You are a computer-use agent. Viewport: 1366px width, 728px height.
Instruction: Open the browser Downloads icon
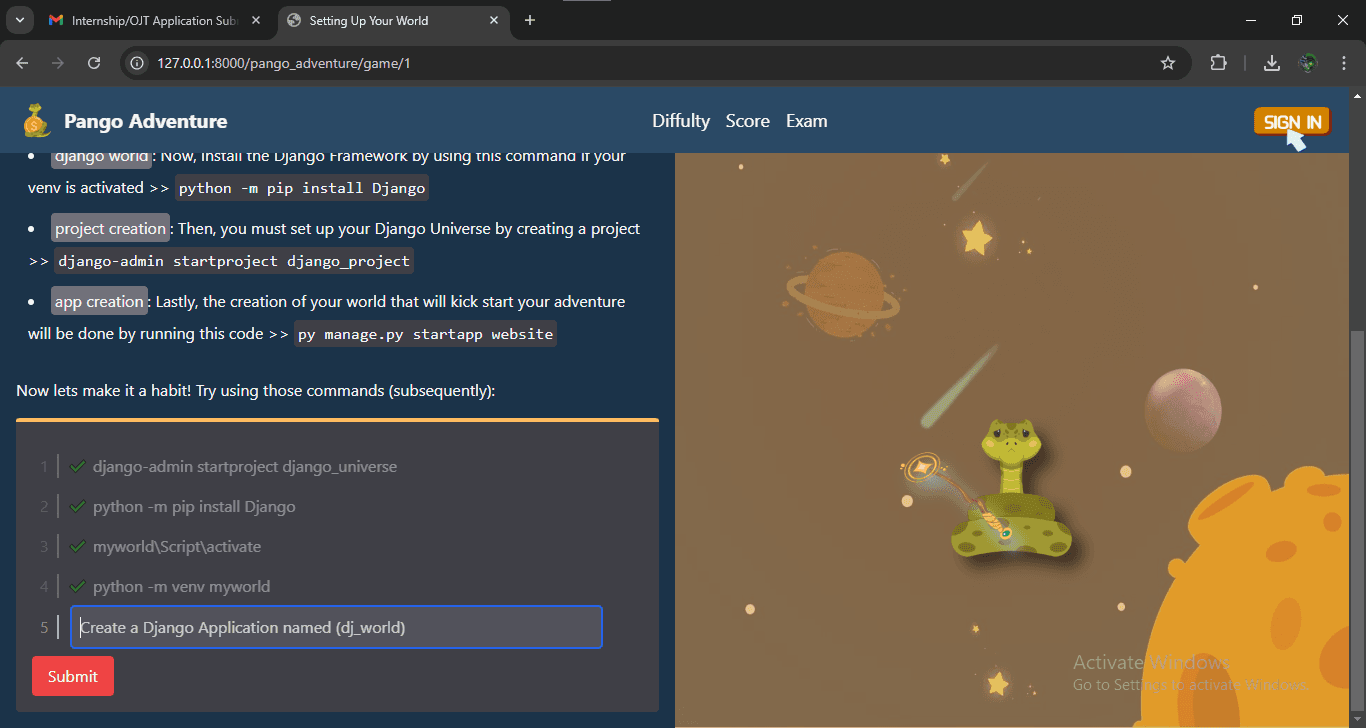pos(1271,63)
